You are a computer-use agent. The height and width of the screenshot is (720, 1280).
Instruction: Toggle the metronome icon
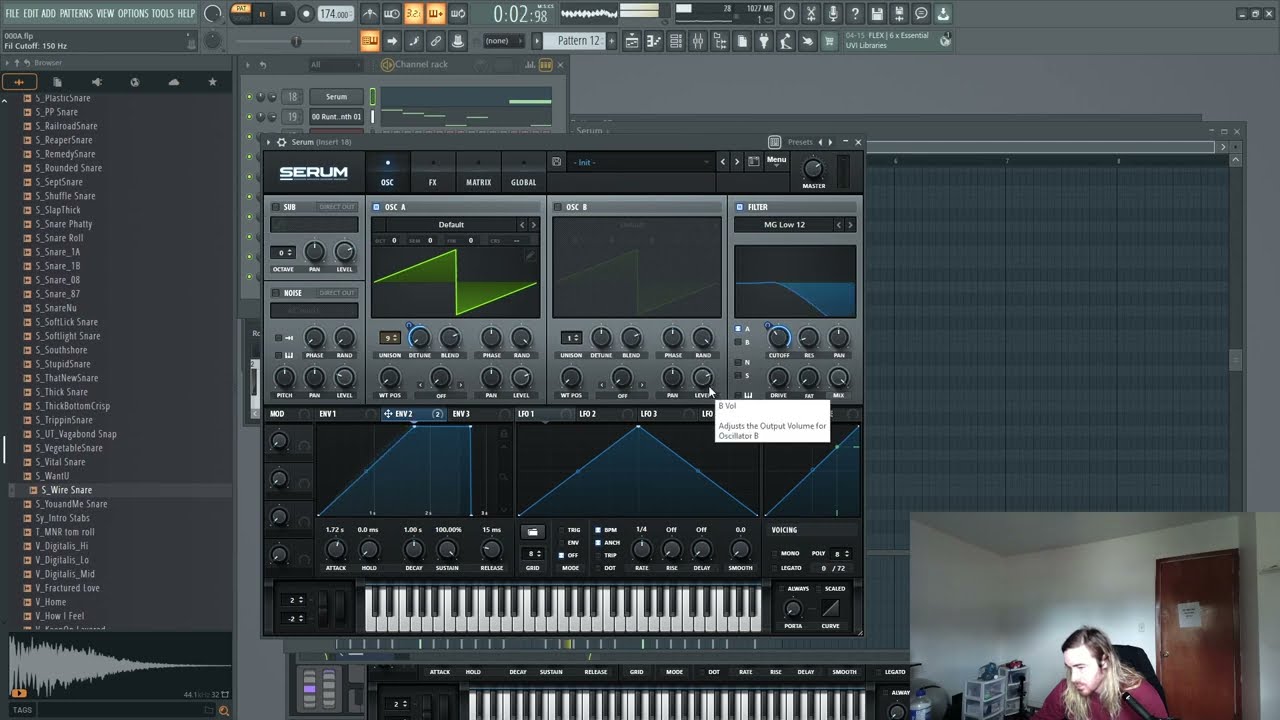pyautogui.click(x=370, y=14)
